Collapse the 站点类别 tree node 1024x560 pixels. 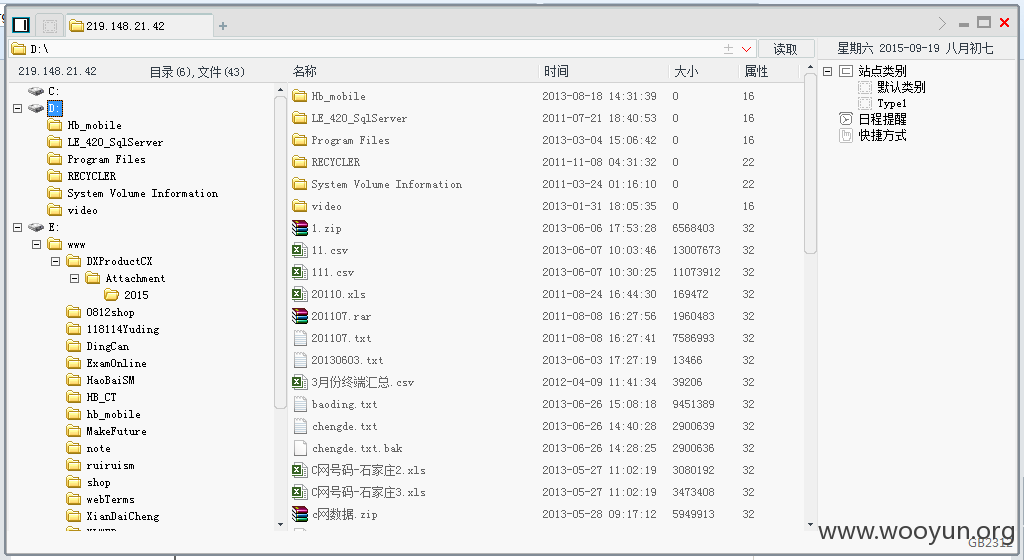click(x=827, y=71)
